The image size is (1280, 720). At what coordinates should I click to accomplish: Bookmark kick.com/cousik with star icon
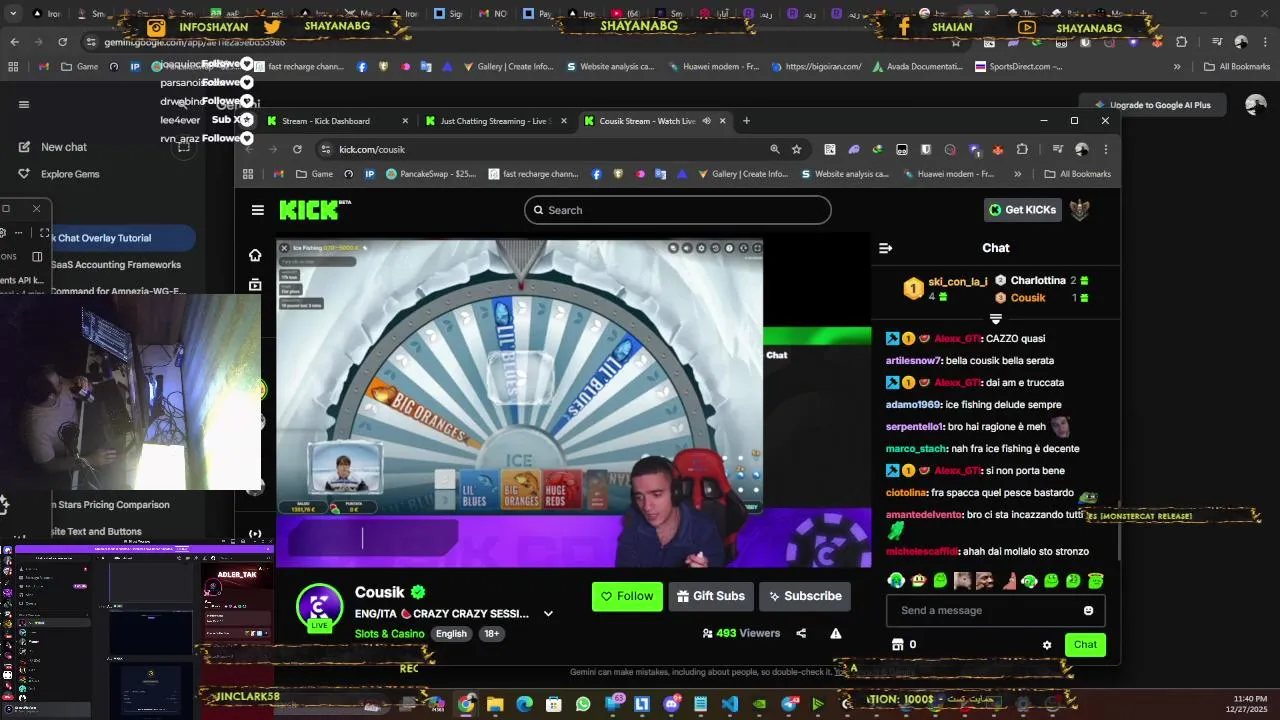(x=796, y=149)
